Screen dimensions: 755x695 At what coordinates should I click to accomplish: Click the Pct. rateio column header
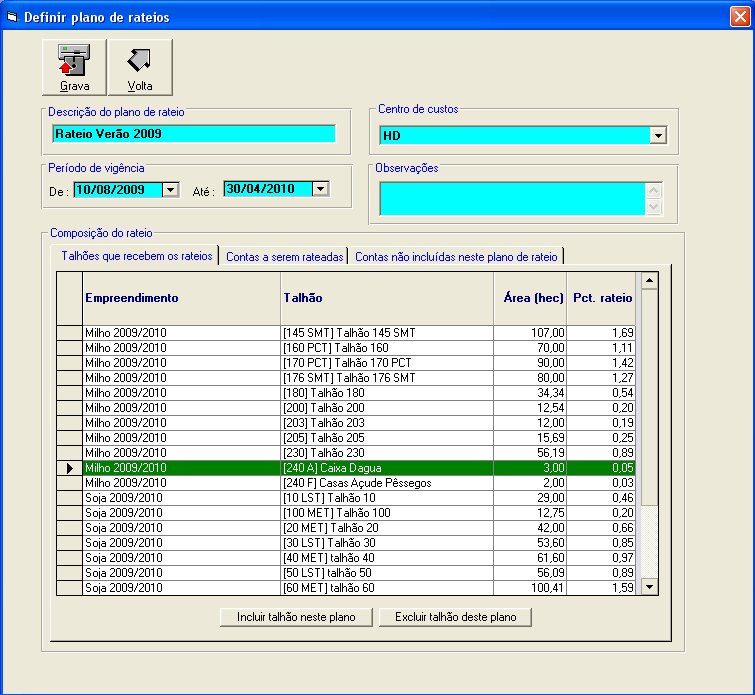point(601,298)
